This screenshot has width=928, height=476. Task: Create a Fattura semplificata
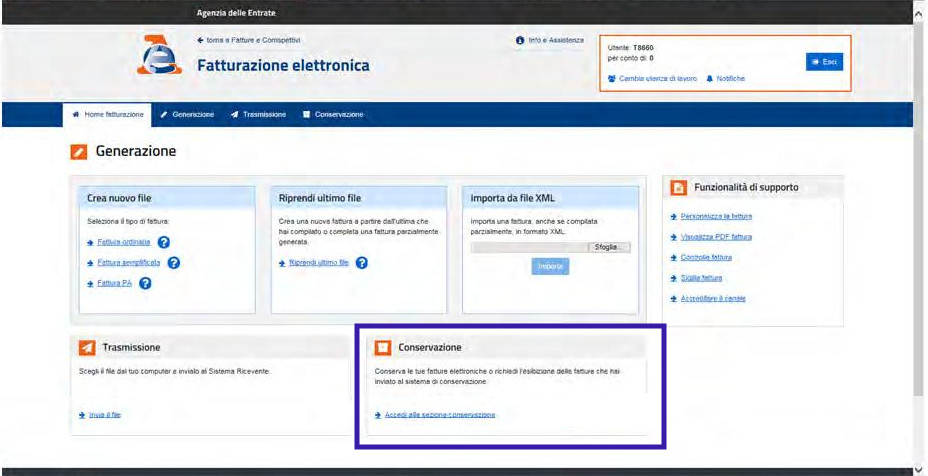[x=128, y=263]
